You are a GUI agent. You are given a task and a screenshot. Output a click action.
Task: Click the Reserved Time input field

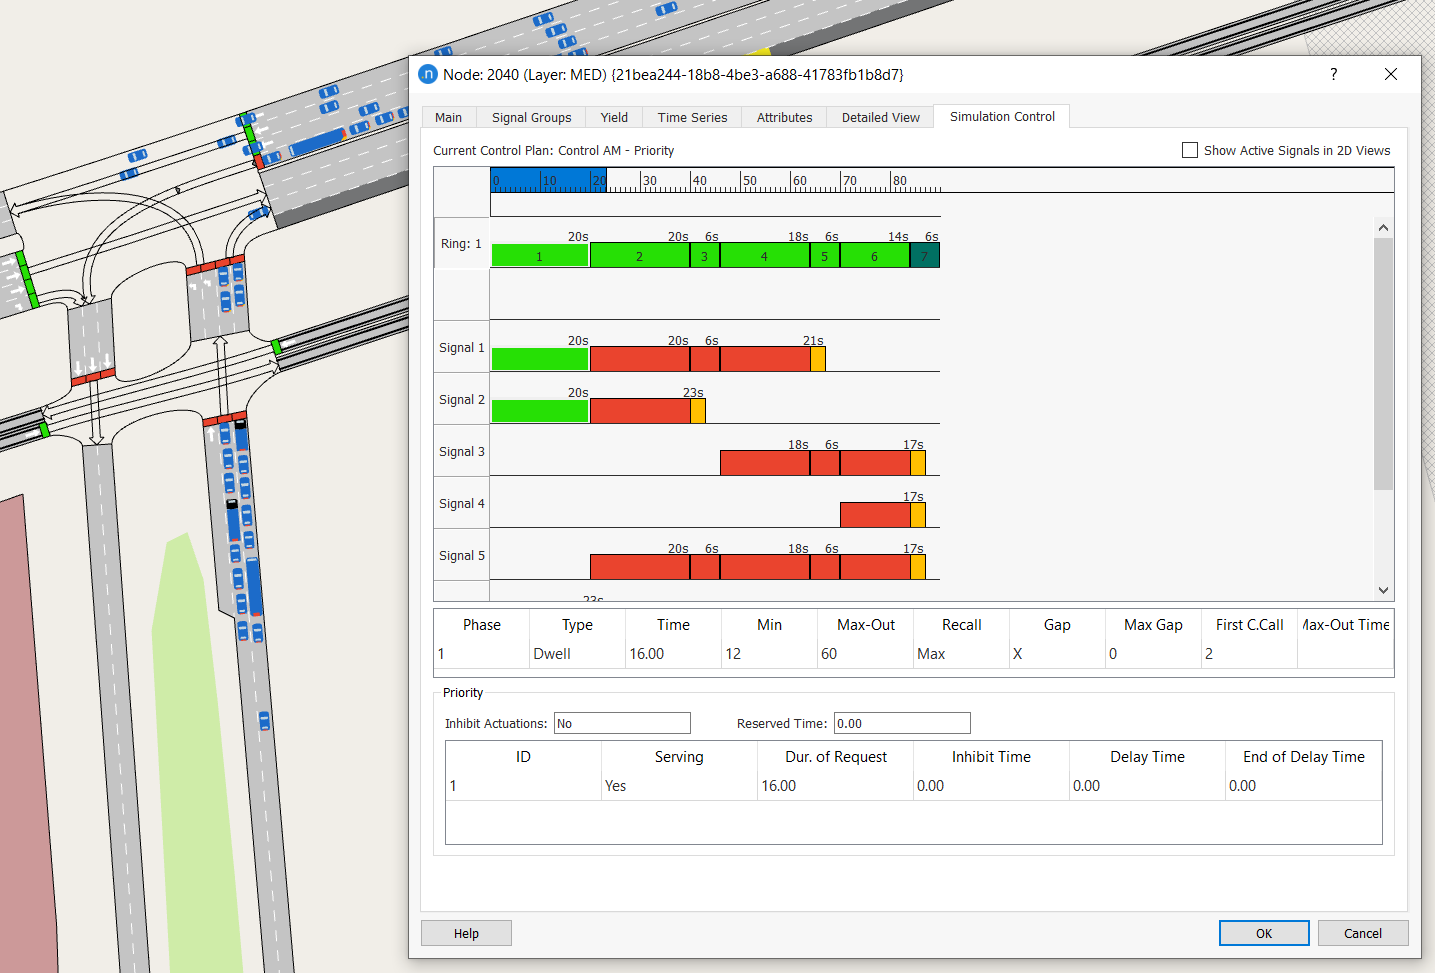902,723
